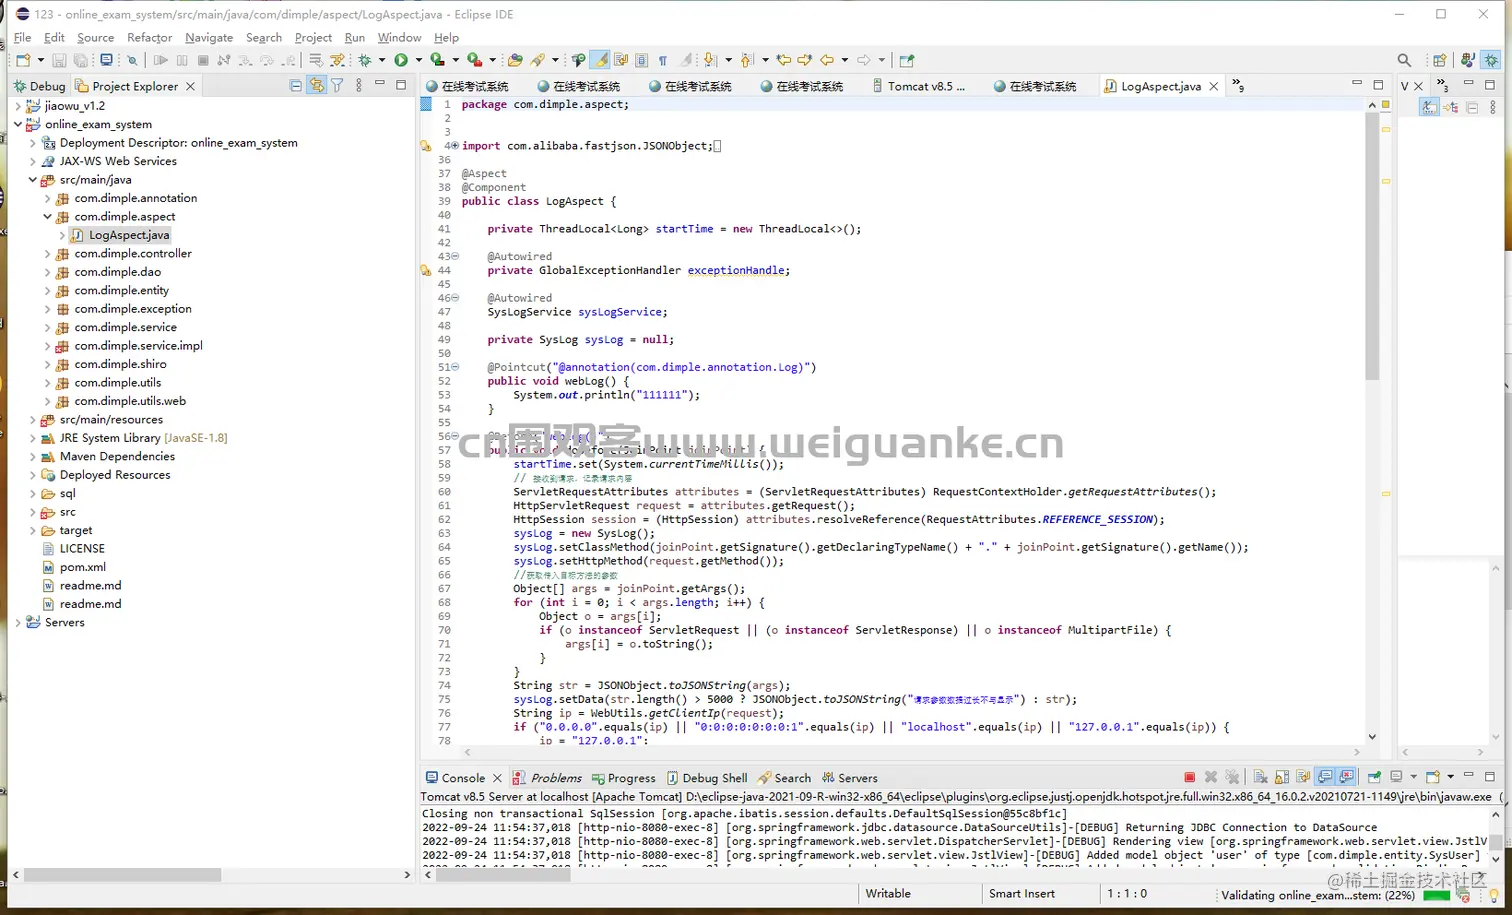Viewport: 1512px width, 915px height.
Task: Select the Tomcat v8.5 editor tab
Action: click(917, 86)
